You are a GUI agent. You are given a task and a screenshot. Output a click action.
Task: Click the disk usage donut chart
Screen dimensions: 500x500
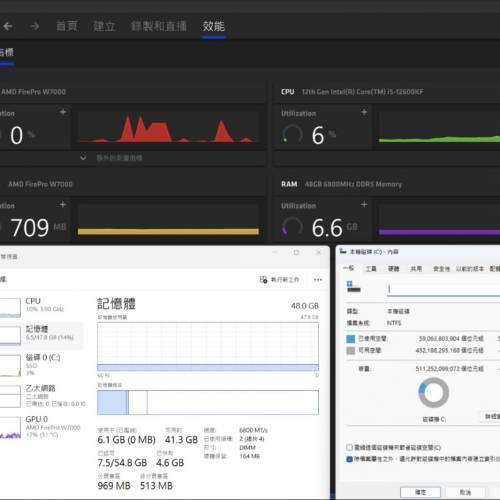click(x=433, y=393)
